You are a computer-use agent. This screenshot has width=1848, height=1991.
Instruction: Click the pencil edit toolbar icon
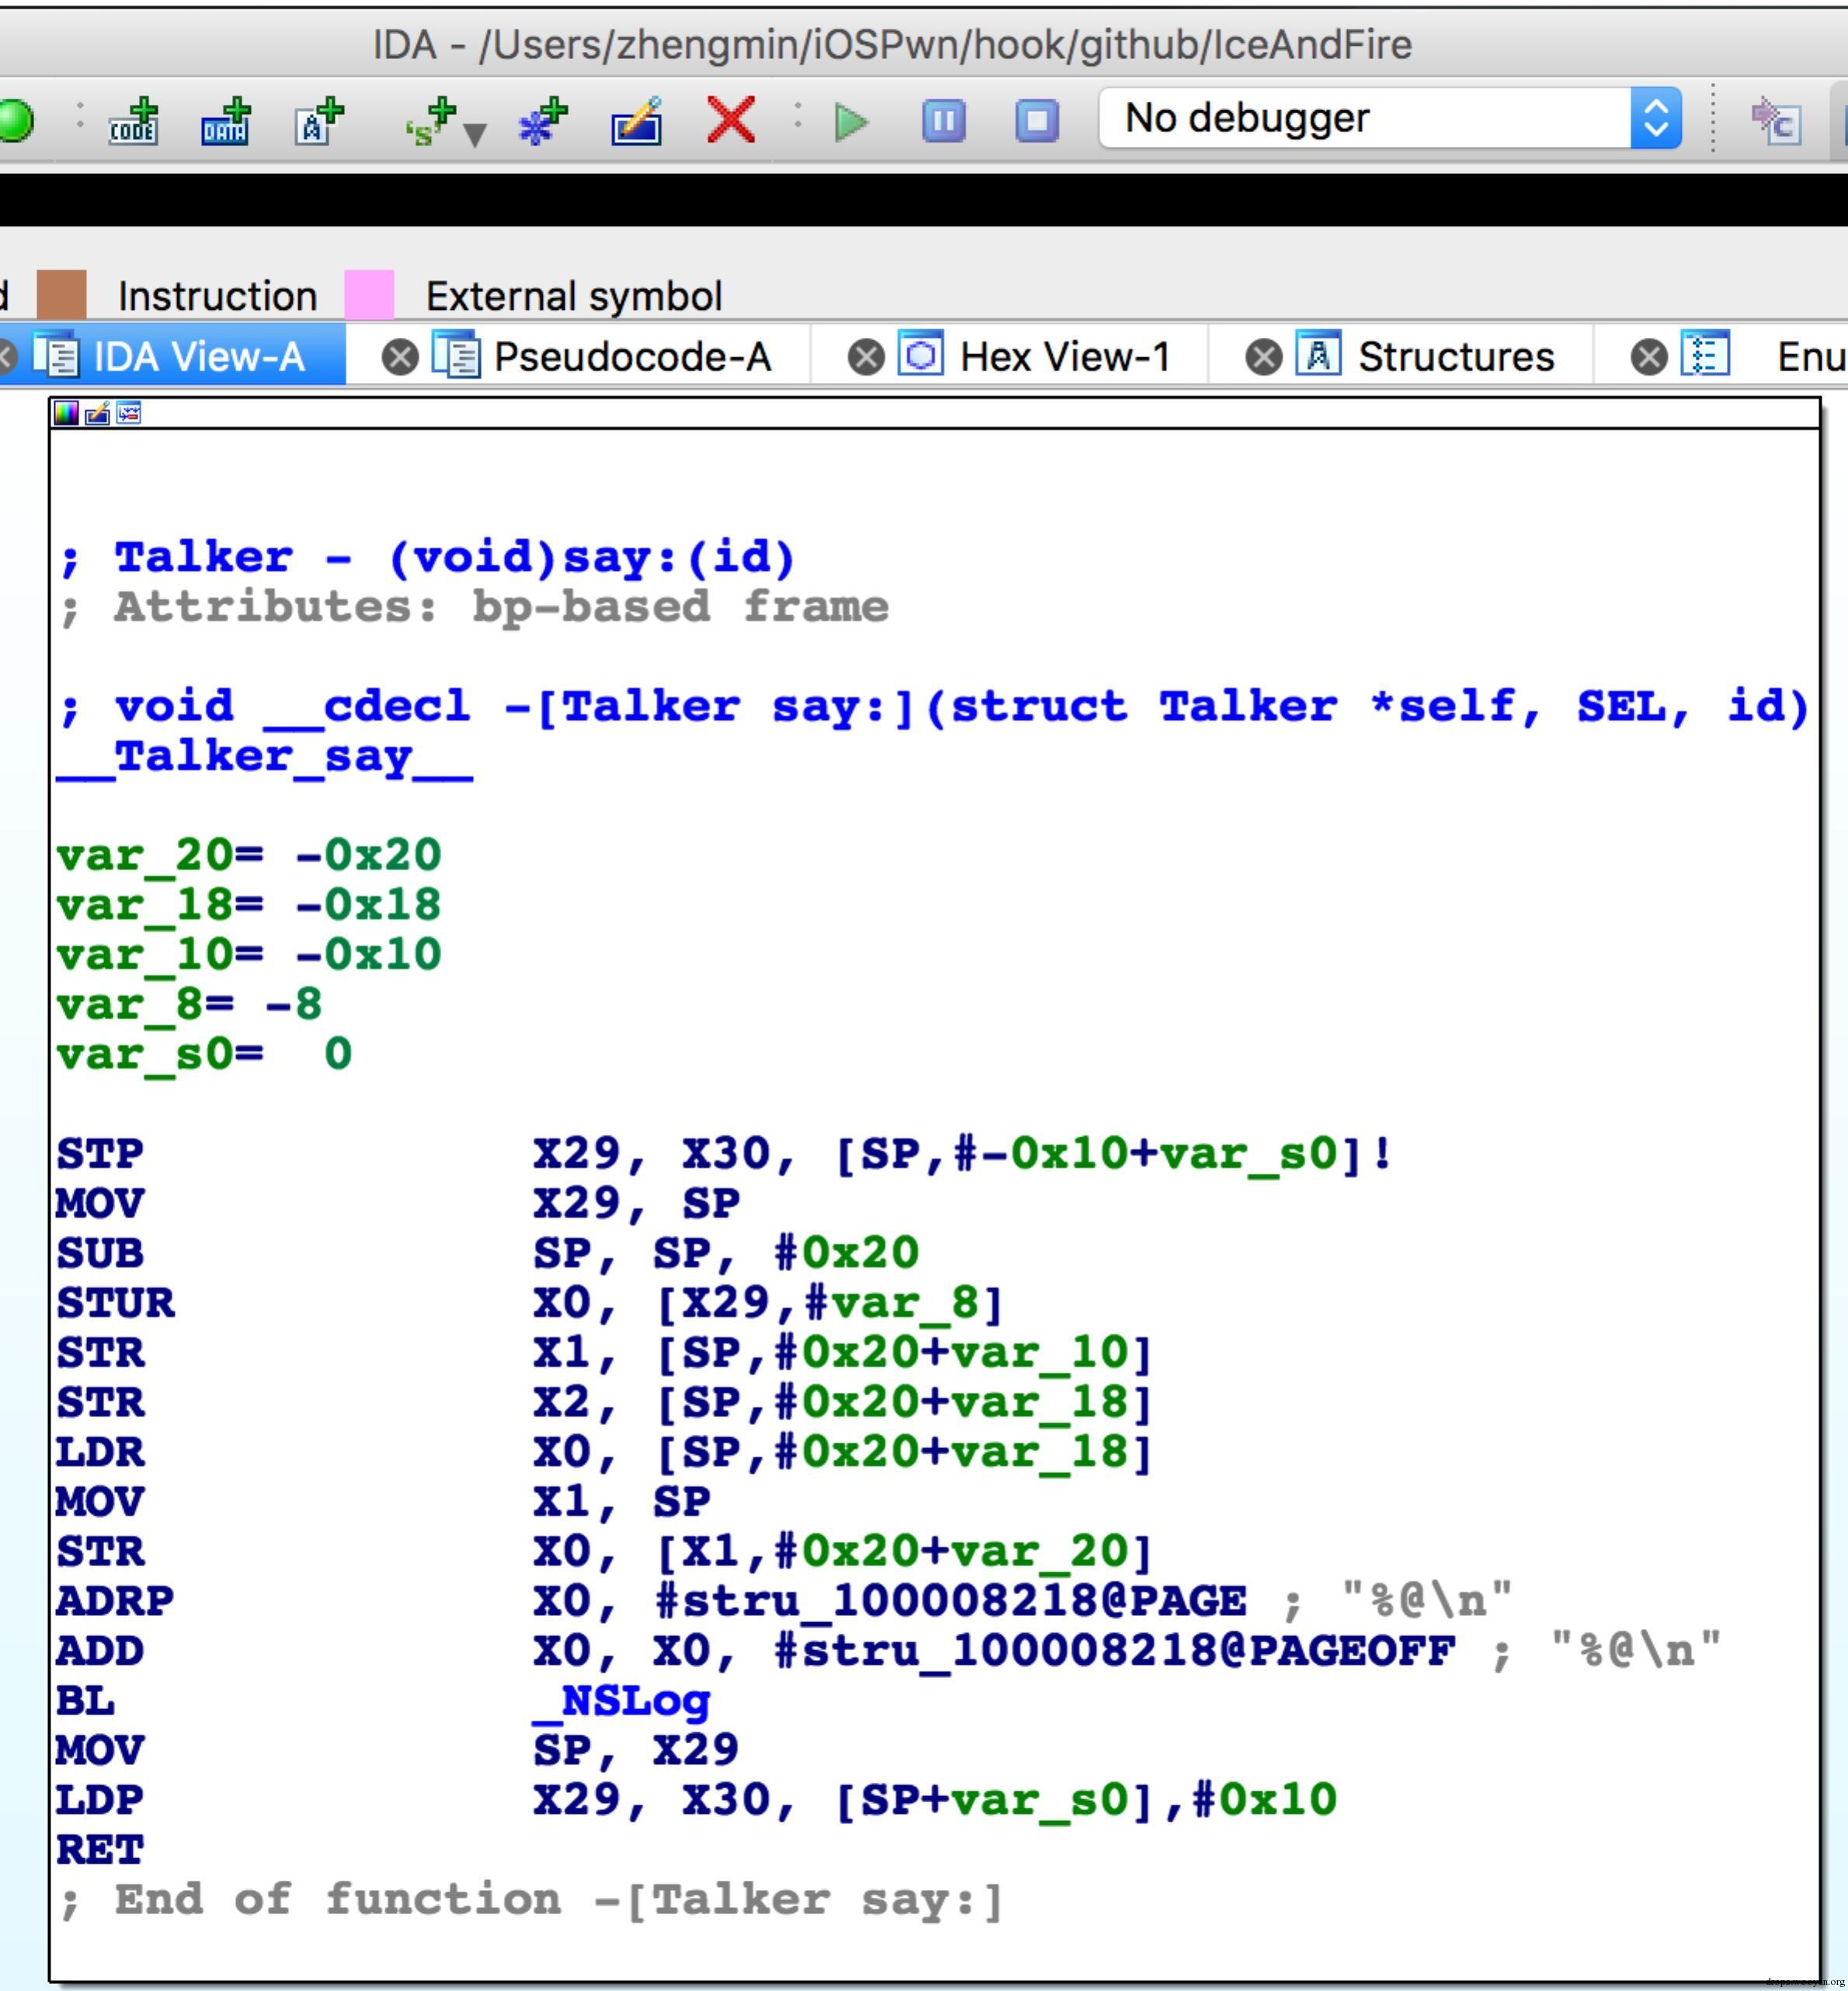637,122
